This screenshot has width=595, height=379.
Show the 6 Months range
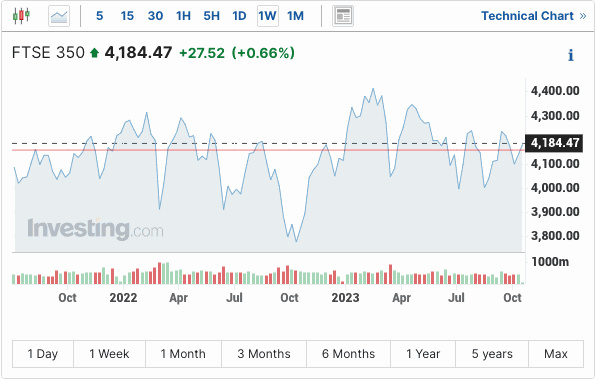[348, 354]
